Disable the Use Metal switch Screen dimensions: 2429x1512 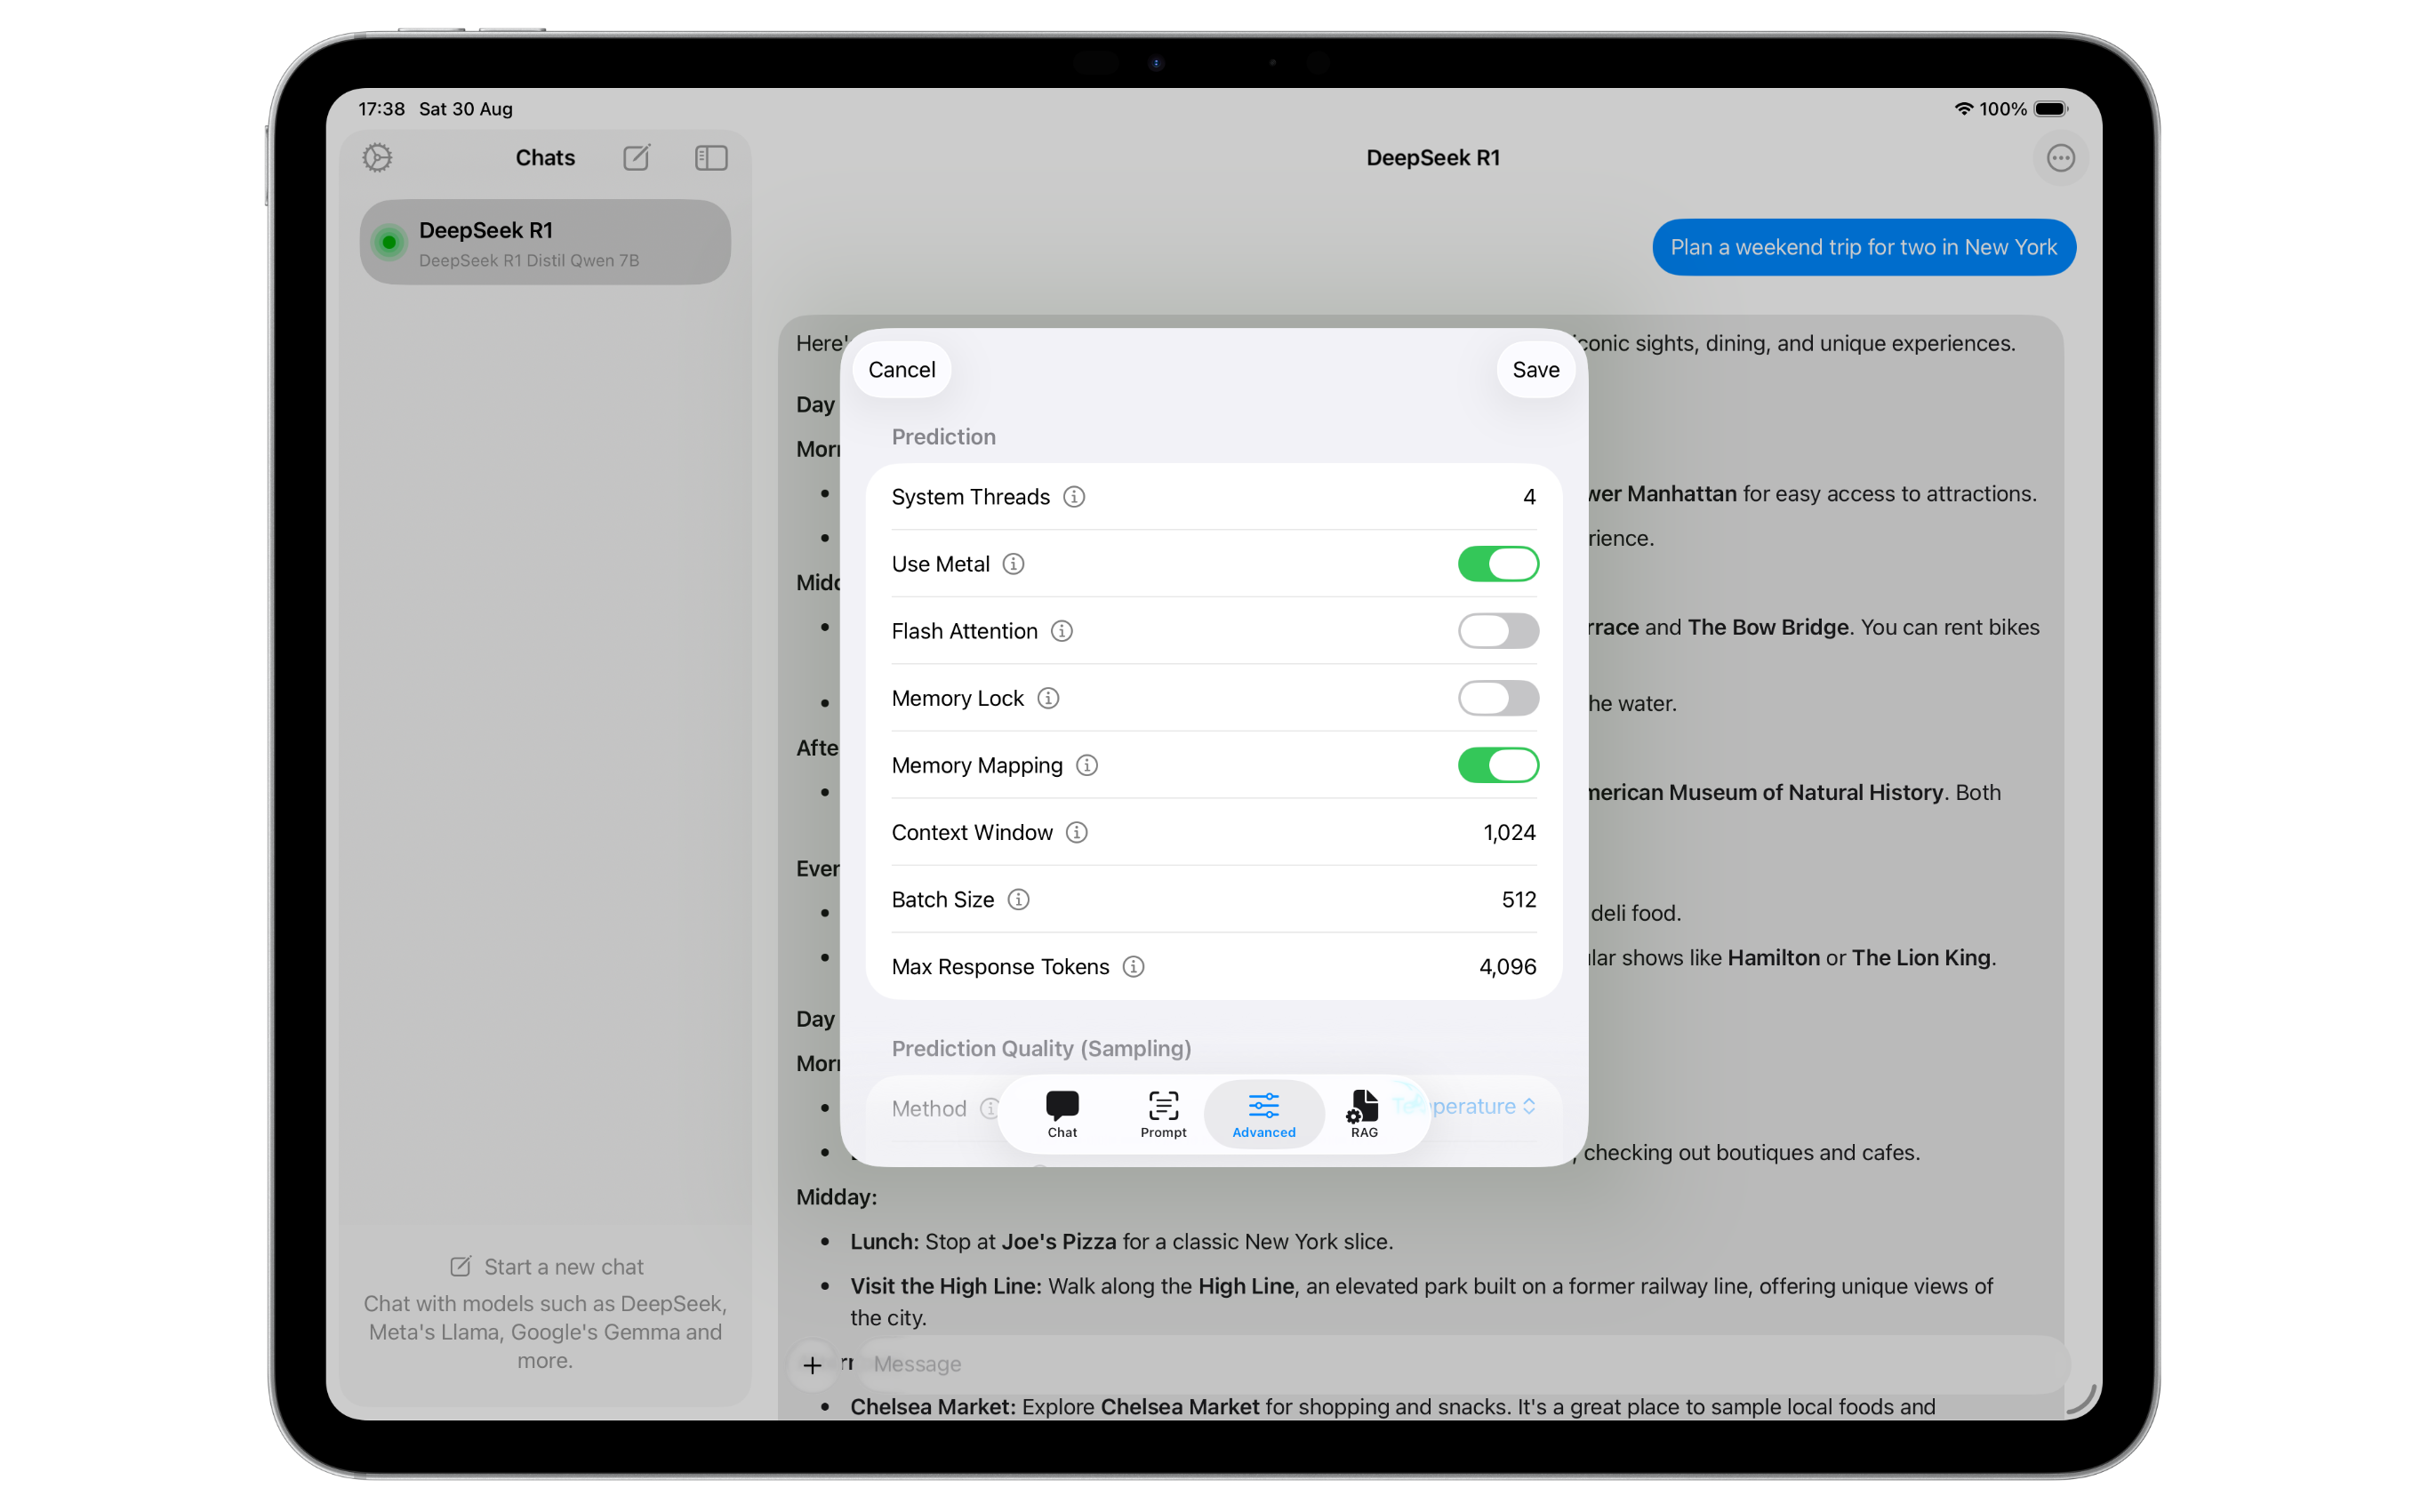click(x=1497, y=564)
